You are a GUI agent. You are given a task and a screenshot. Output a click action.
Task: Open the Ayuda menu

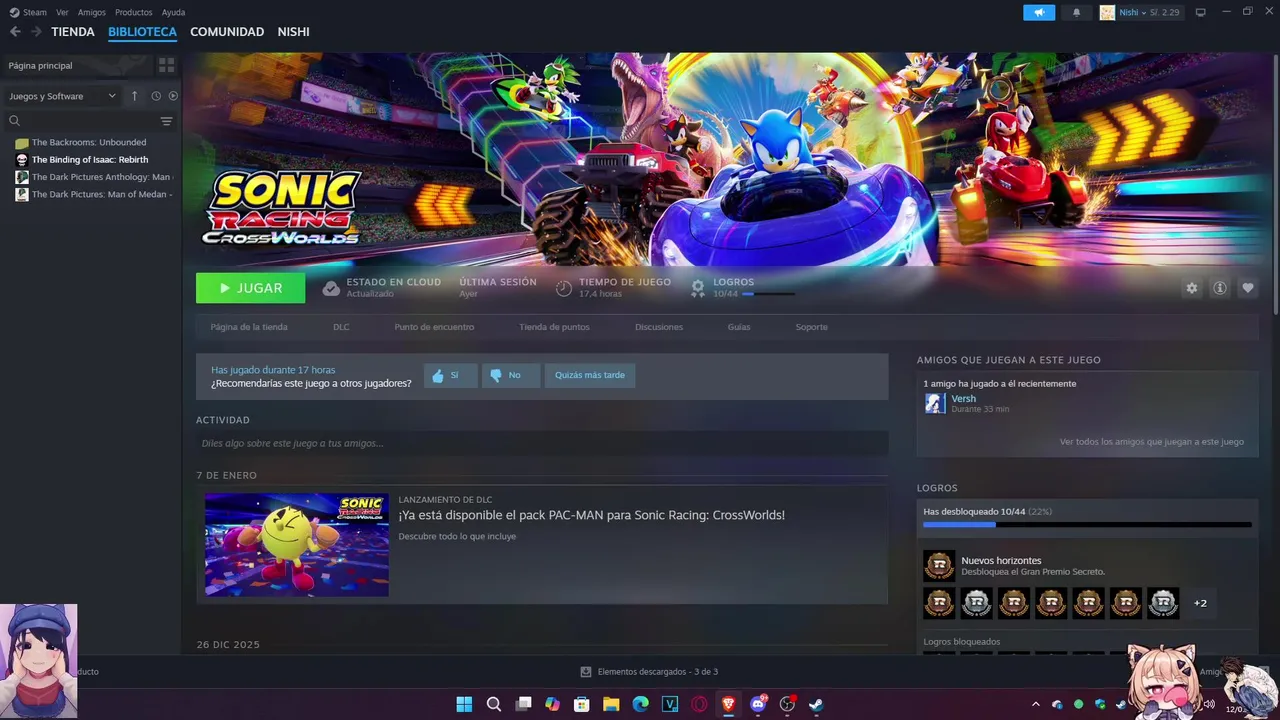[173, 12]
